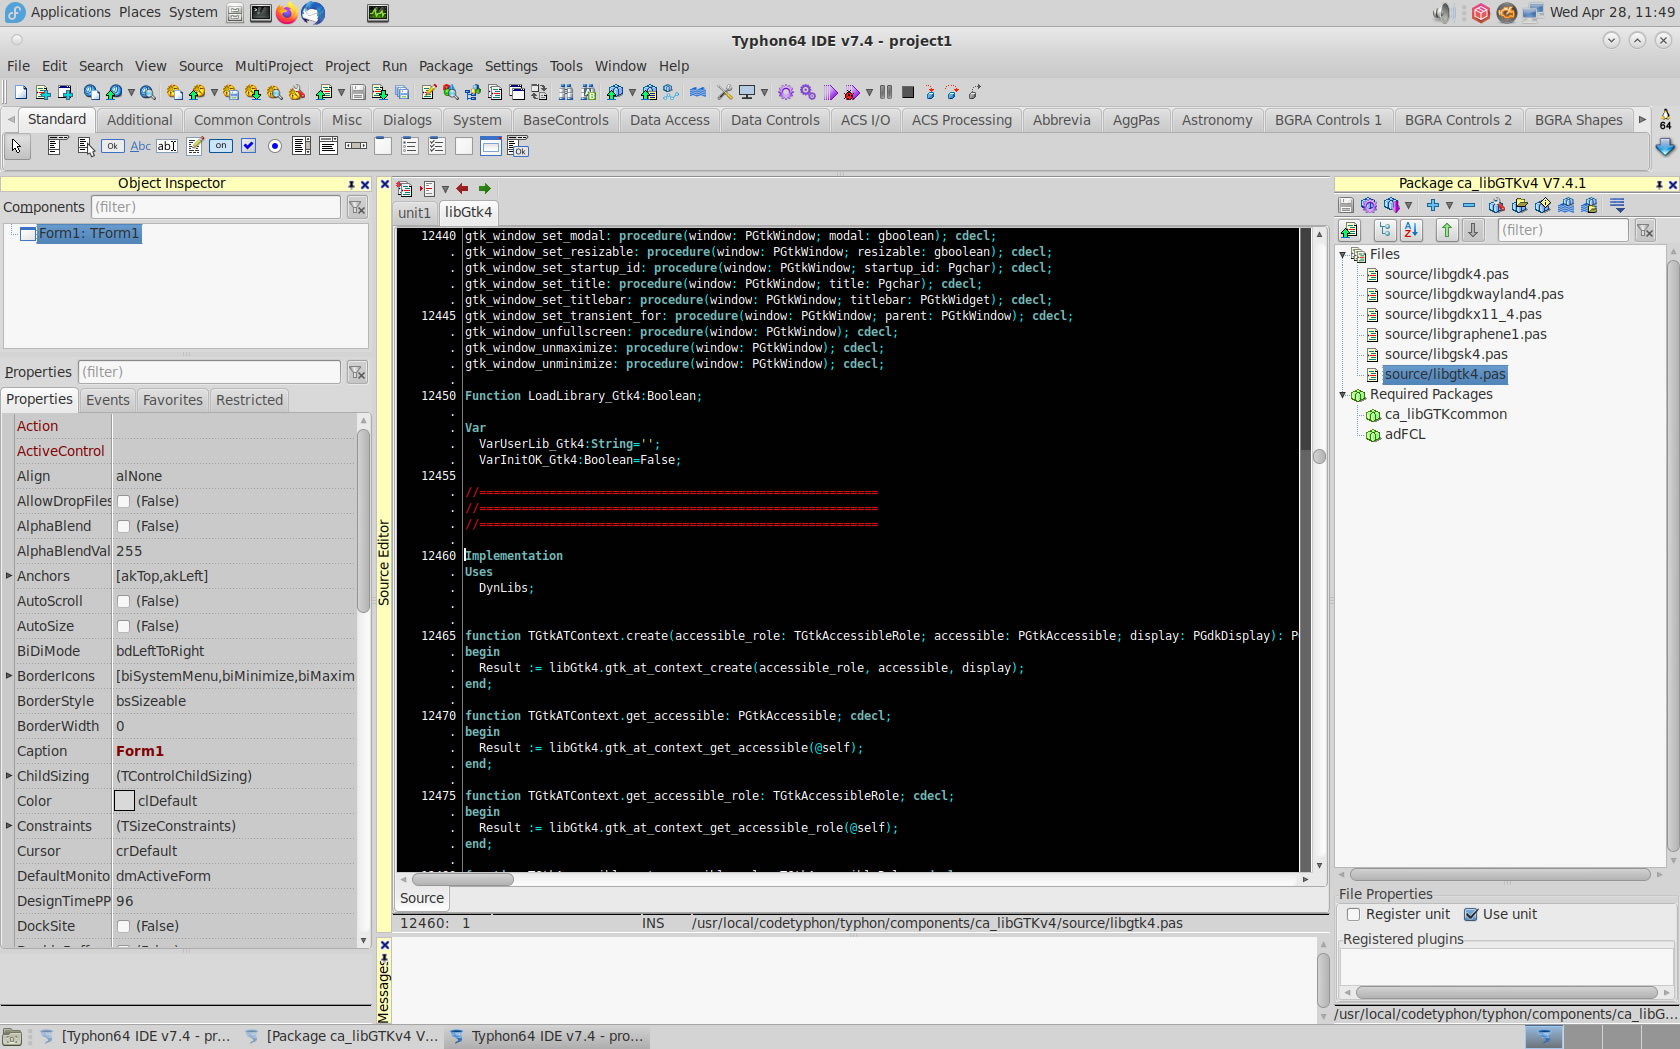Open the Add to package dropdown arrow

coord(1449,205)
